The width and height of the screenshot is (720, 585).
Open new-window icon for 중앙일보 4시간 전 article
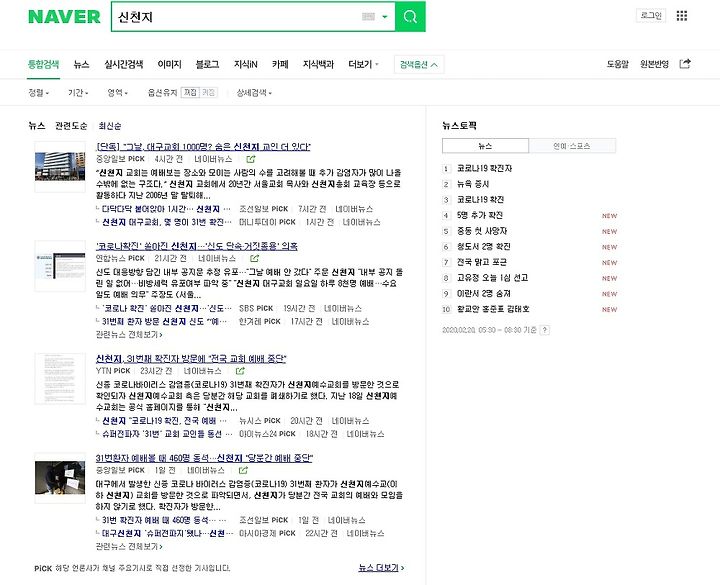pyautogui.click(x=251, y=159)
